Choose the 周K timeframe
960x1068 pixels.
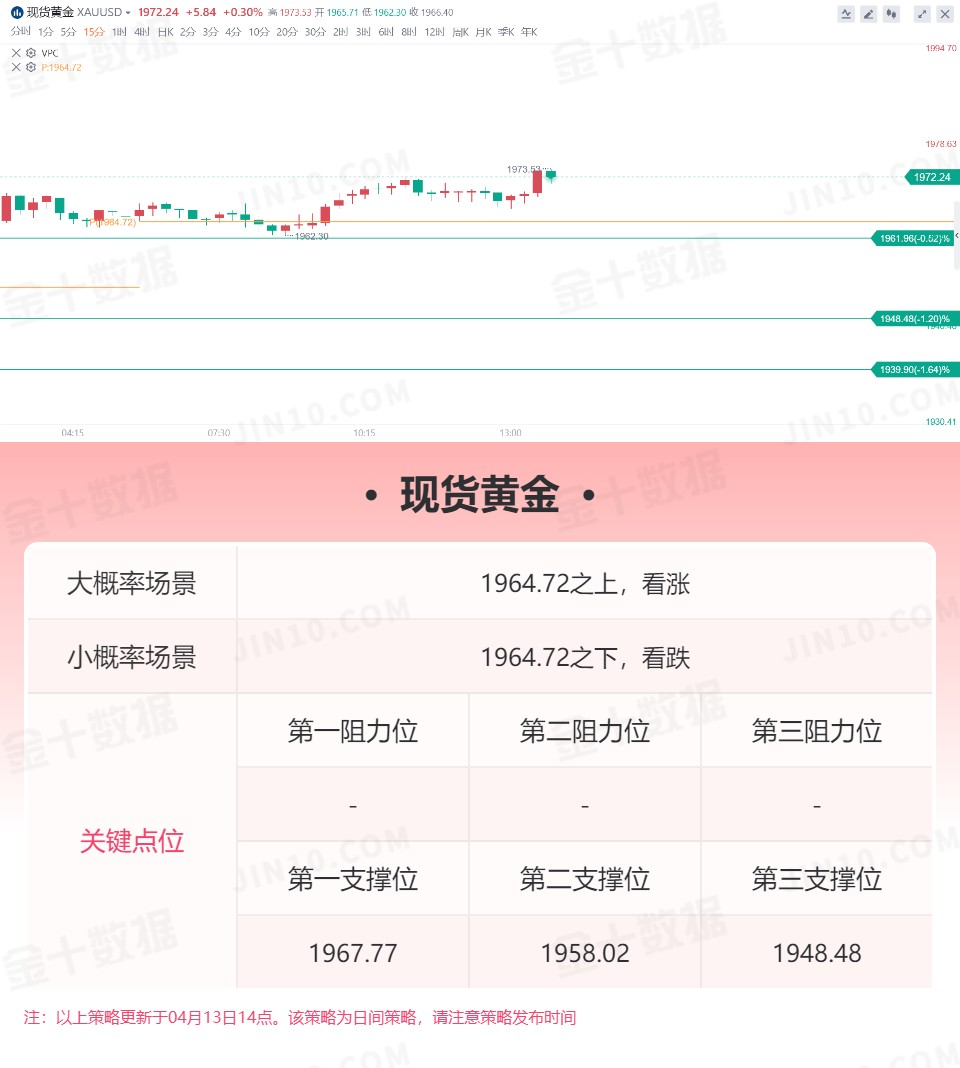(x=461, y=32)
